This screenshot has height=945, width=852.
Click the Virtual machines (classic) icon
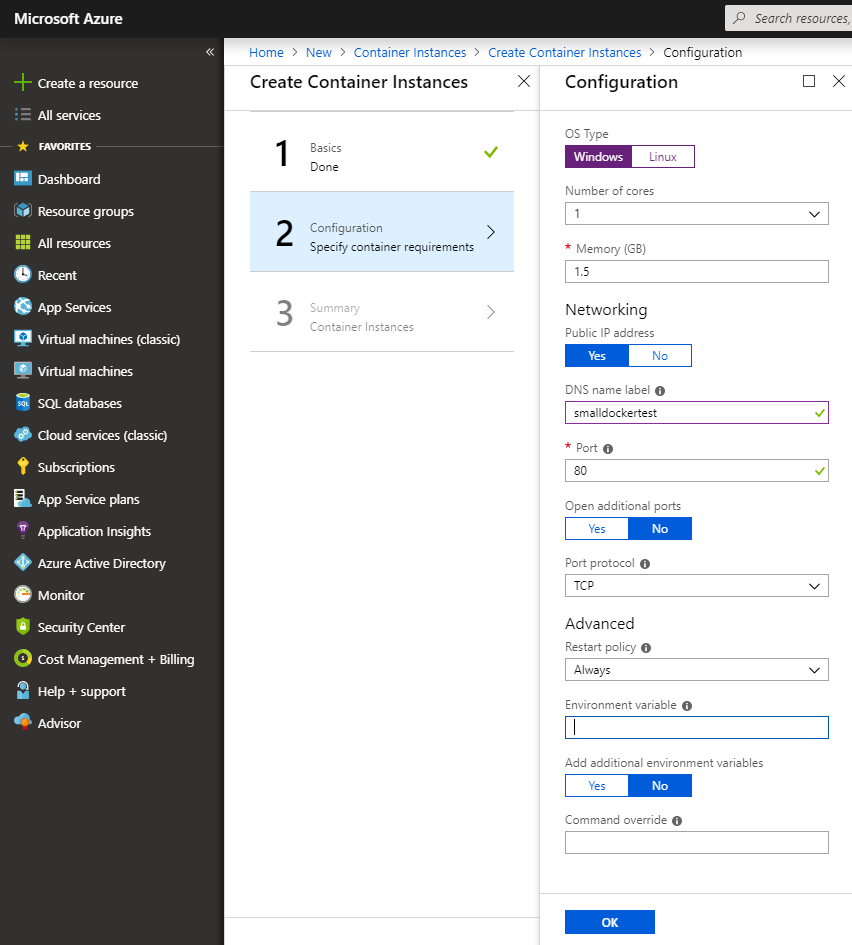click(x=22, y=338)
